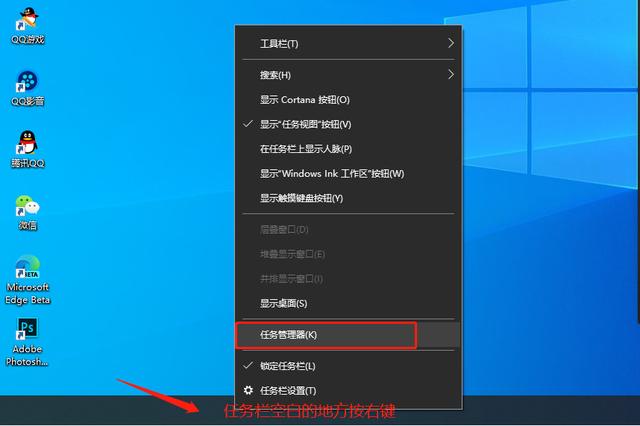Enable 显示触摸键盘按钮(Y)
This screenshot has width=640, height=426.
pos(348,198)
